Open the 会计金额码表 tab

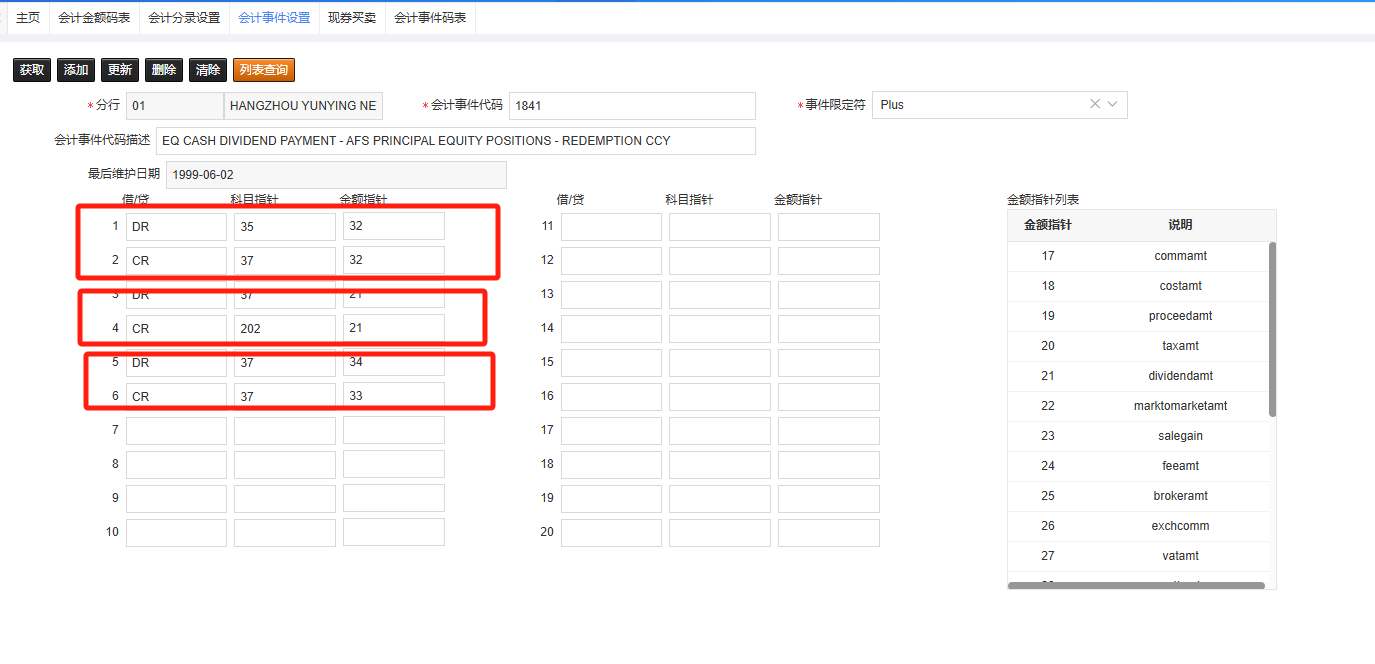(x=94, y=18)
